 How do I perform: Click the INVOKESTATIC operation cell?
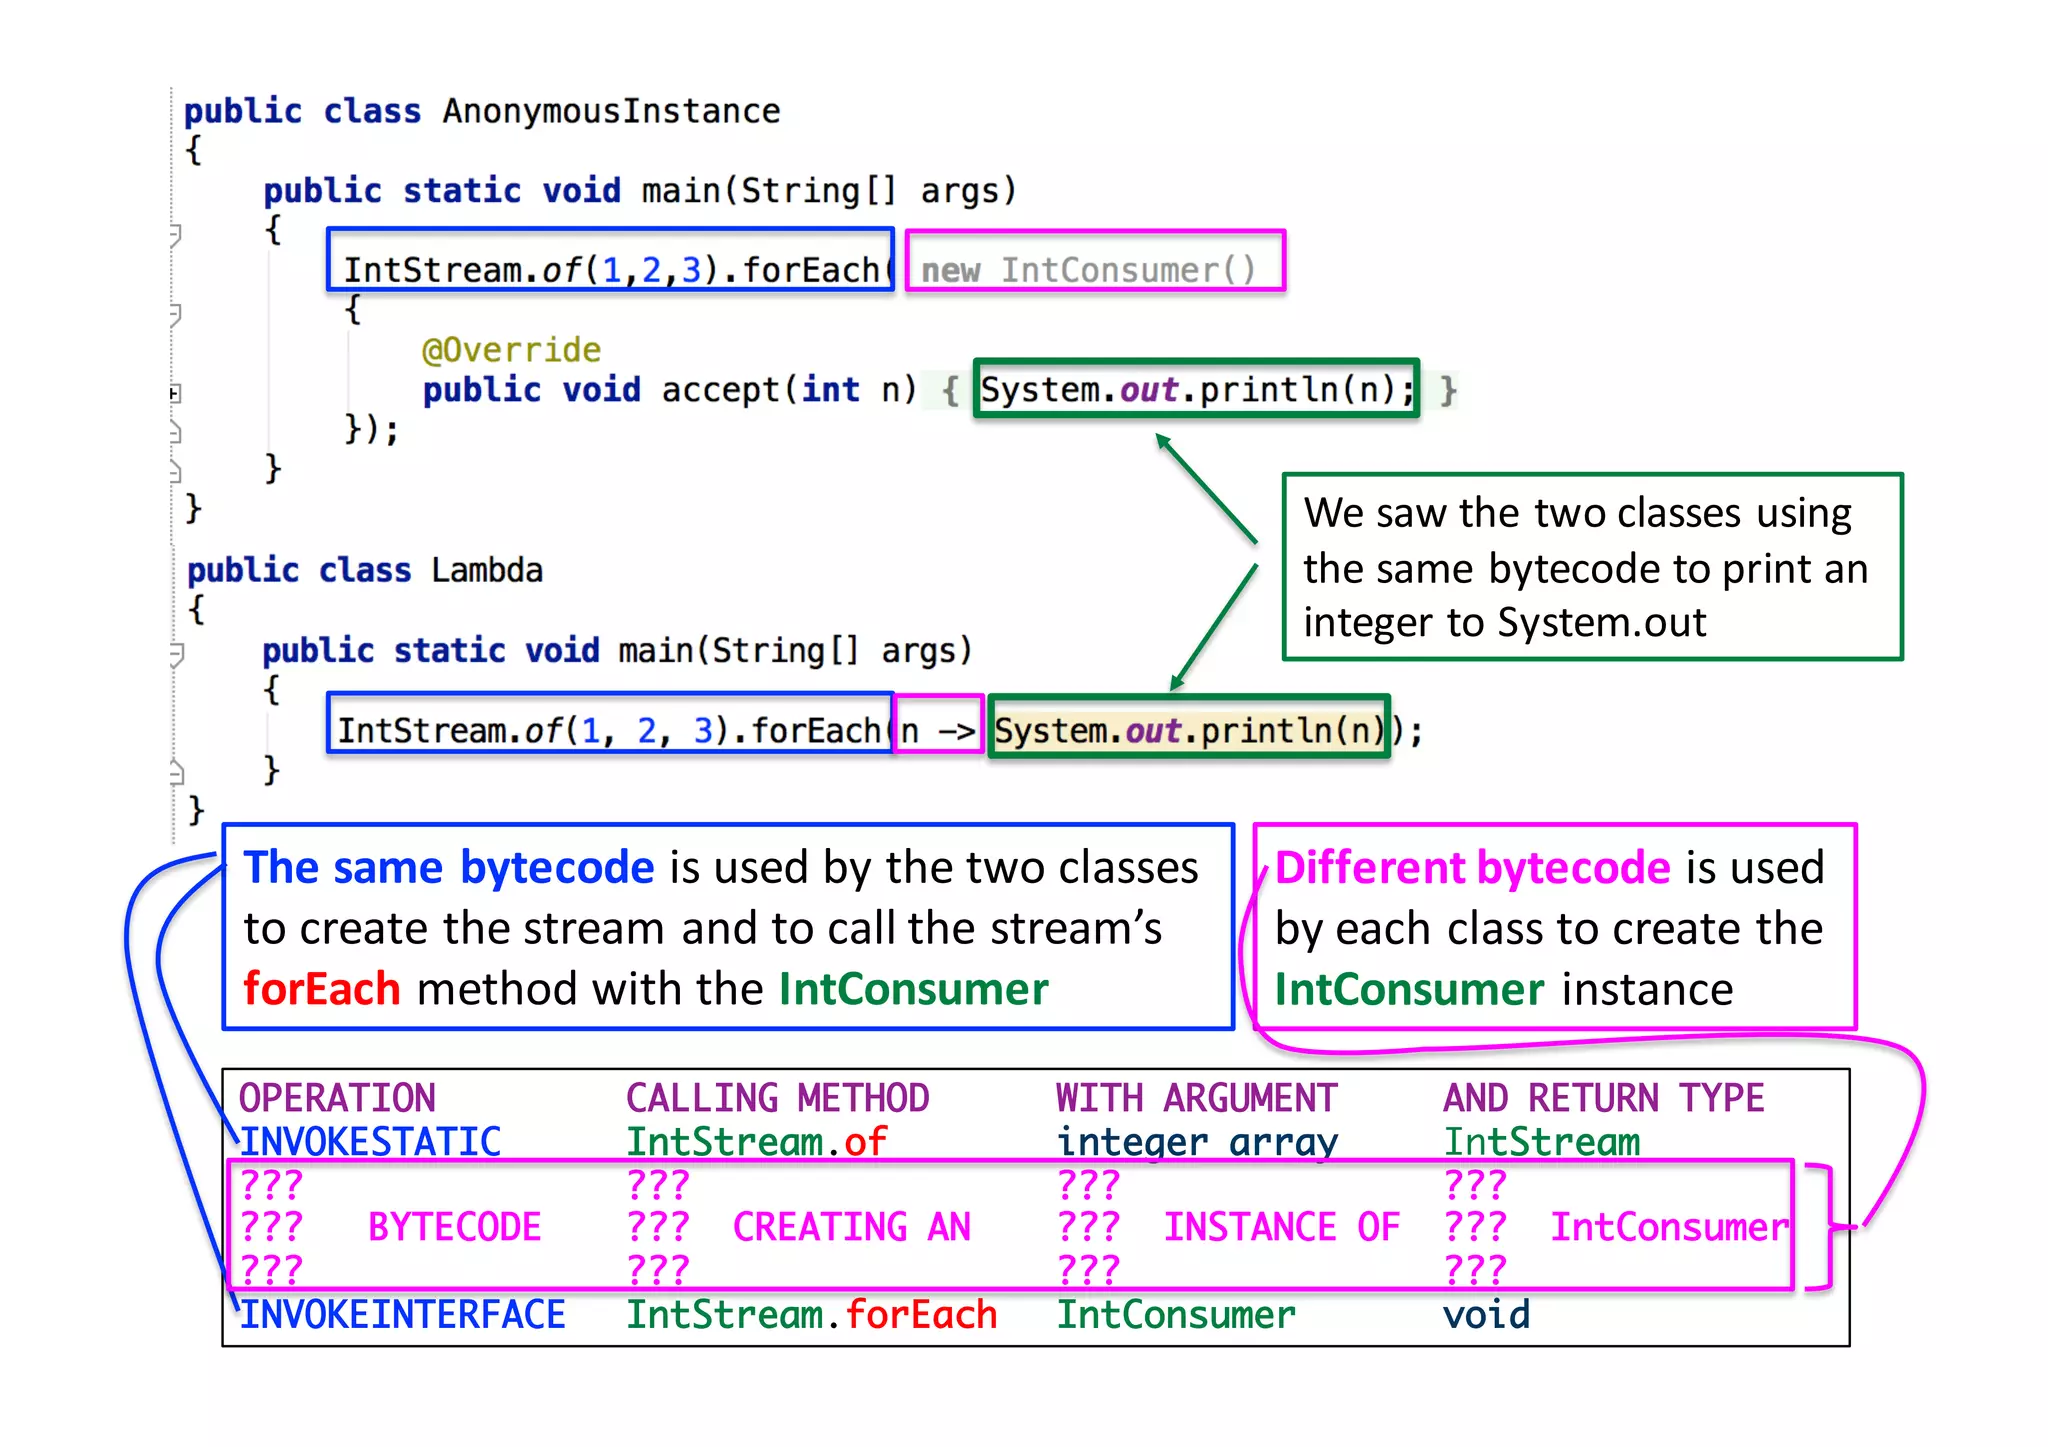coord(369,1142)
